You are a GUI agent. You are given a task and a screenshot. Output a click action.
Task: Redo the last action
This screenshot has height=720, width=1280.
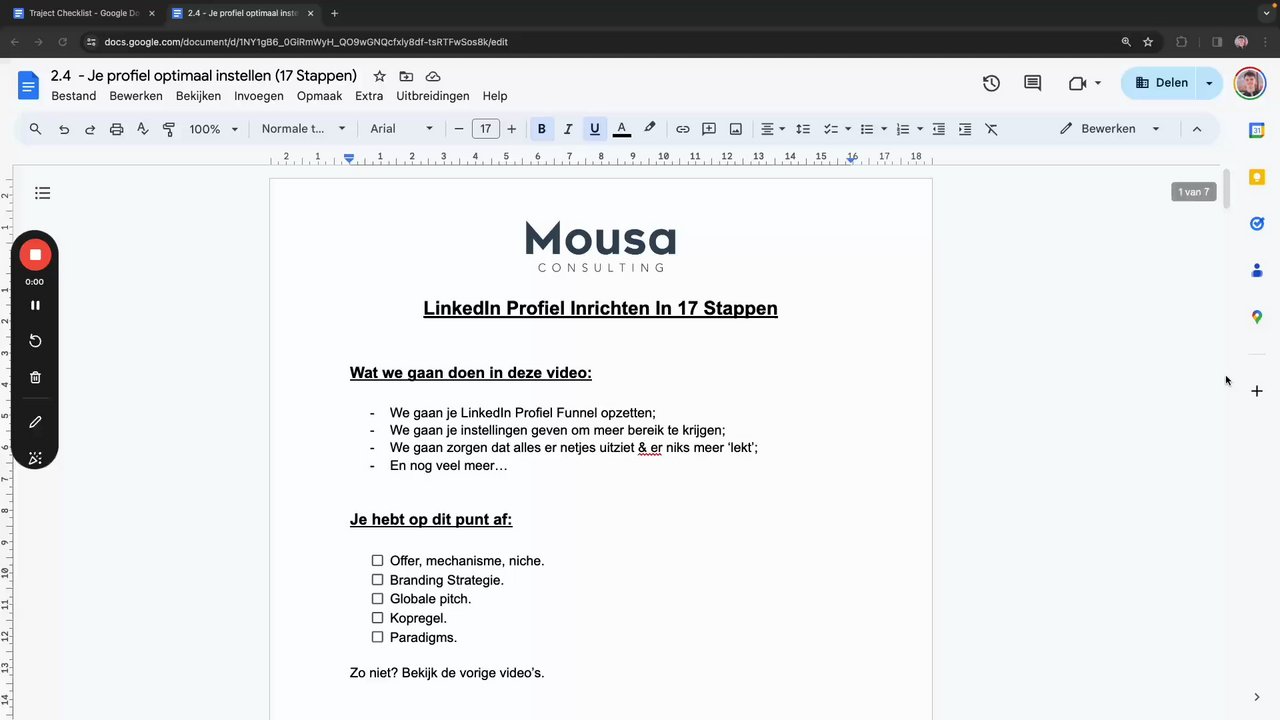(90, 129)
